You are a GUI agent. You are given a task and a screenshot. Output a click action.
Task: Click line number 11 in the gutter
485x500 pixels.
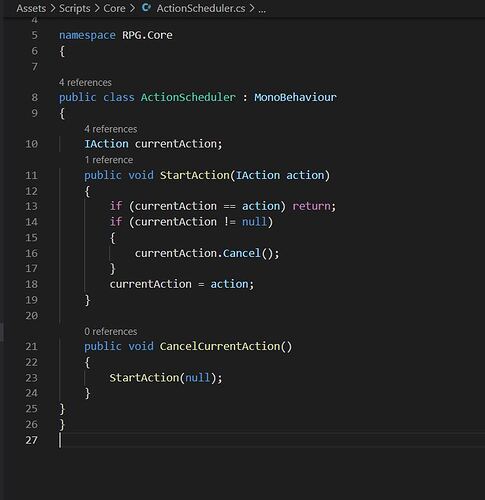[x=31, y=175]
